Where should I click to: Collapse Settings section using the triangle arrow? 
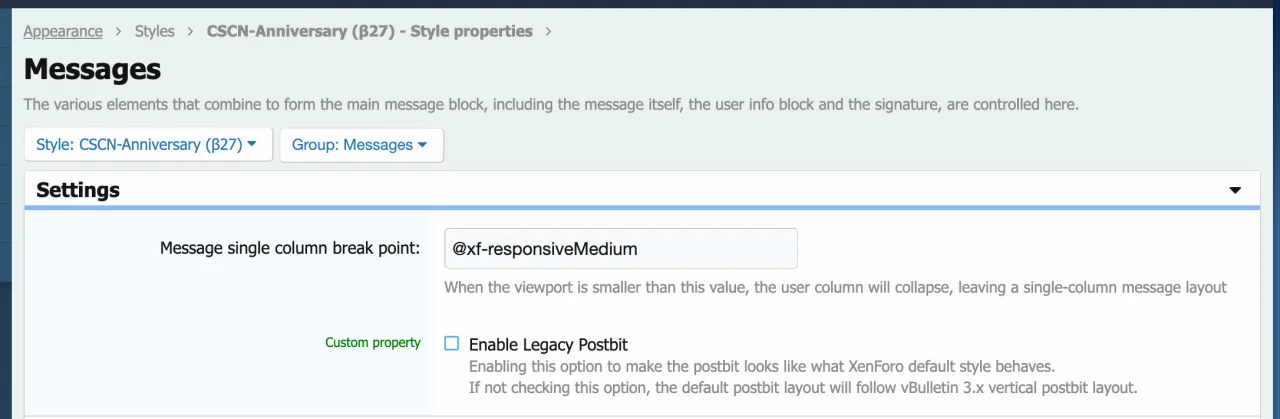click(1235, 190)
